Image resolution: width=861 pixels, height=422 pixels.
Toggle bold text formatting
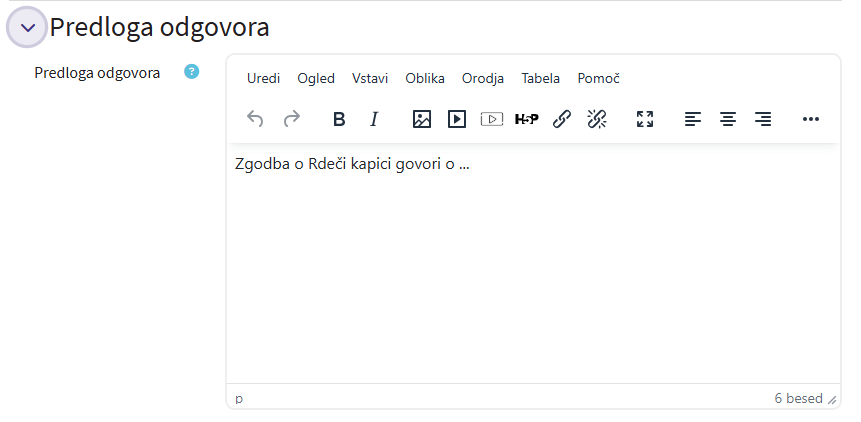339,119
